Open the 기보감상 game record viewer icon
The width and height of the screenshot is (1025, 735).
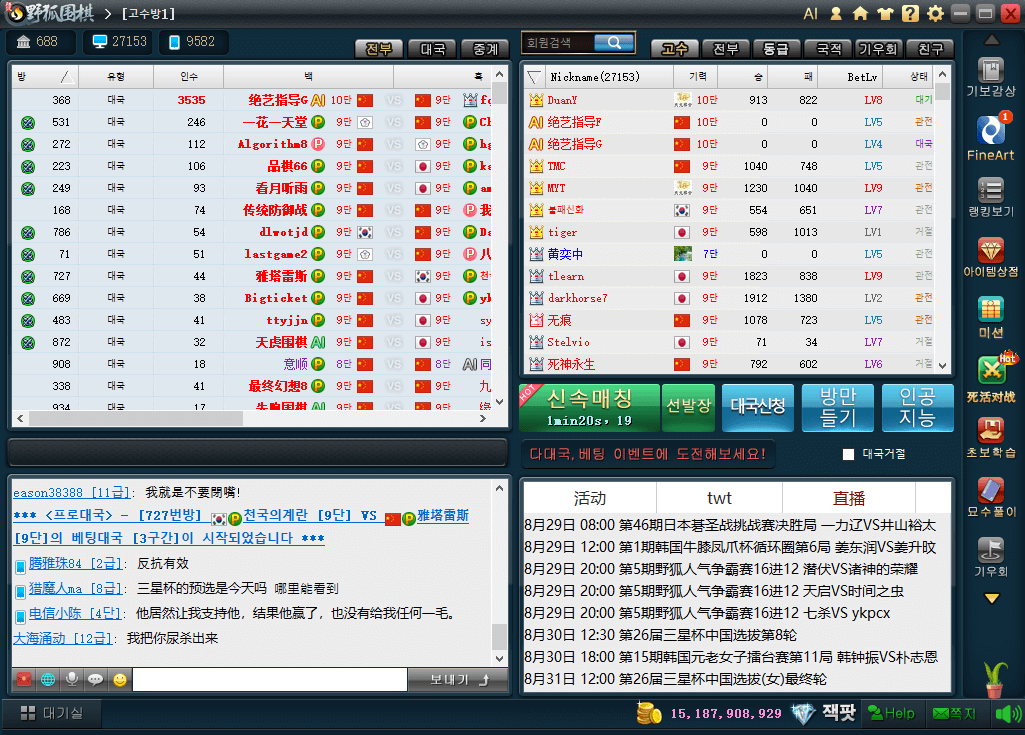coord(991,77)
